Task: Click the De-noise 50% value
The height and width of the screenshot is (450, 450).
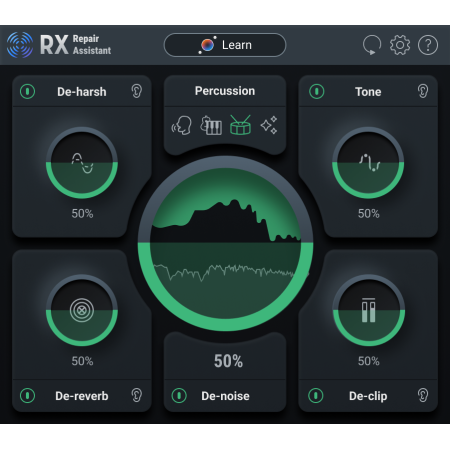Action: pos(228,361)
